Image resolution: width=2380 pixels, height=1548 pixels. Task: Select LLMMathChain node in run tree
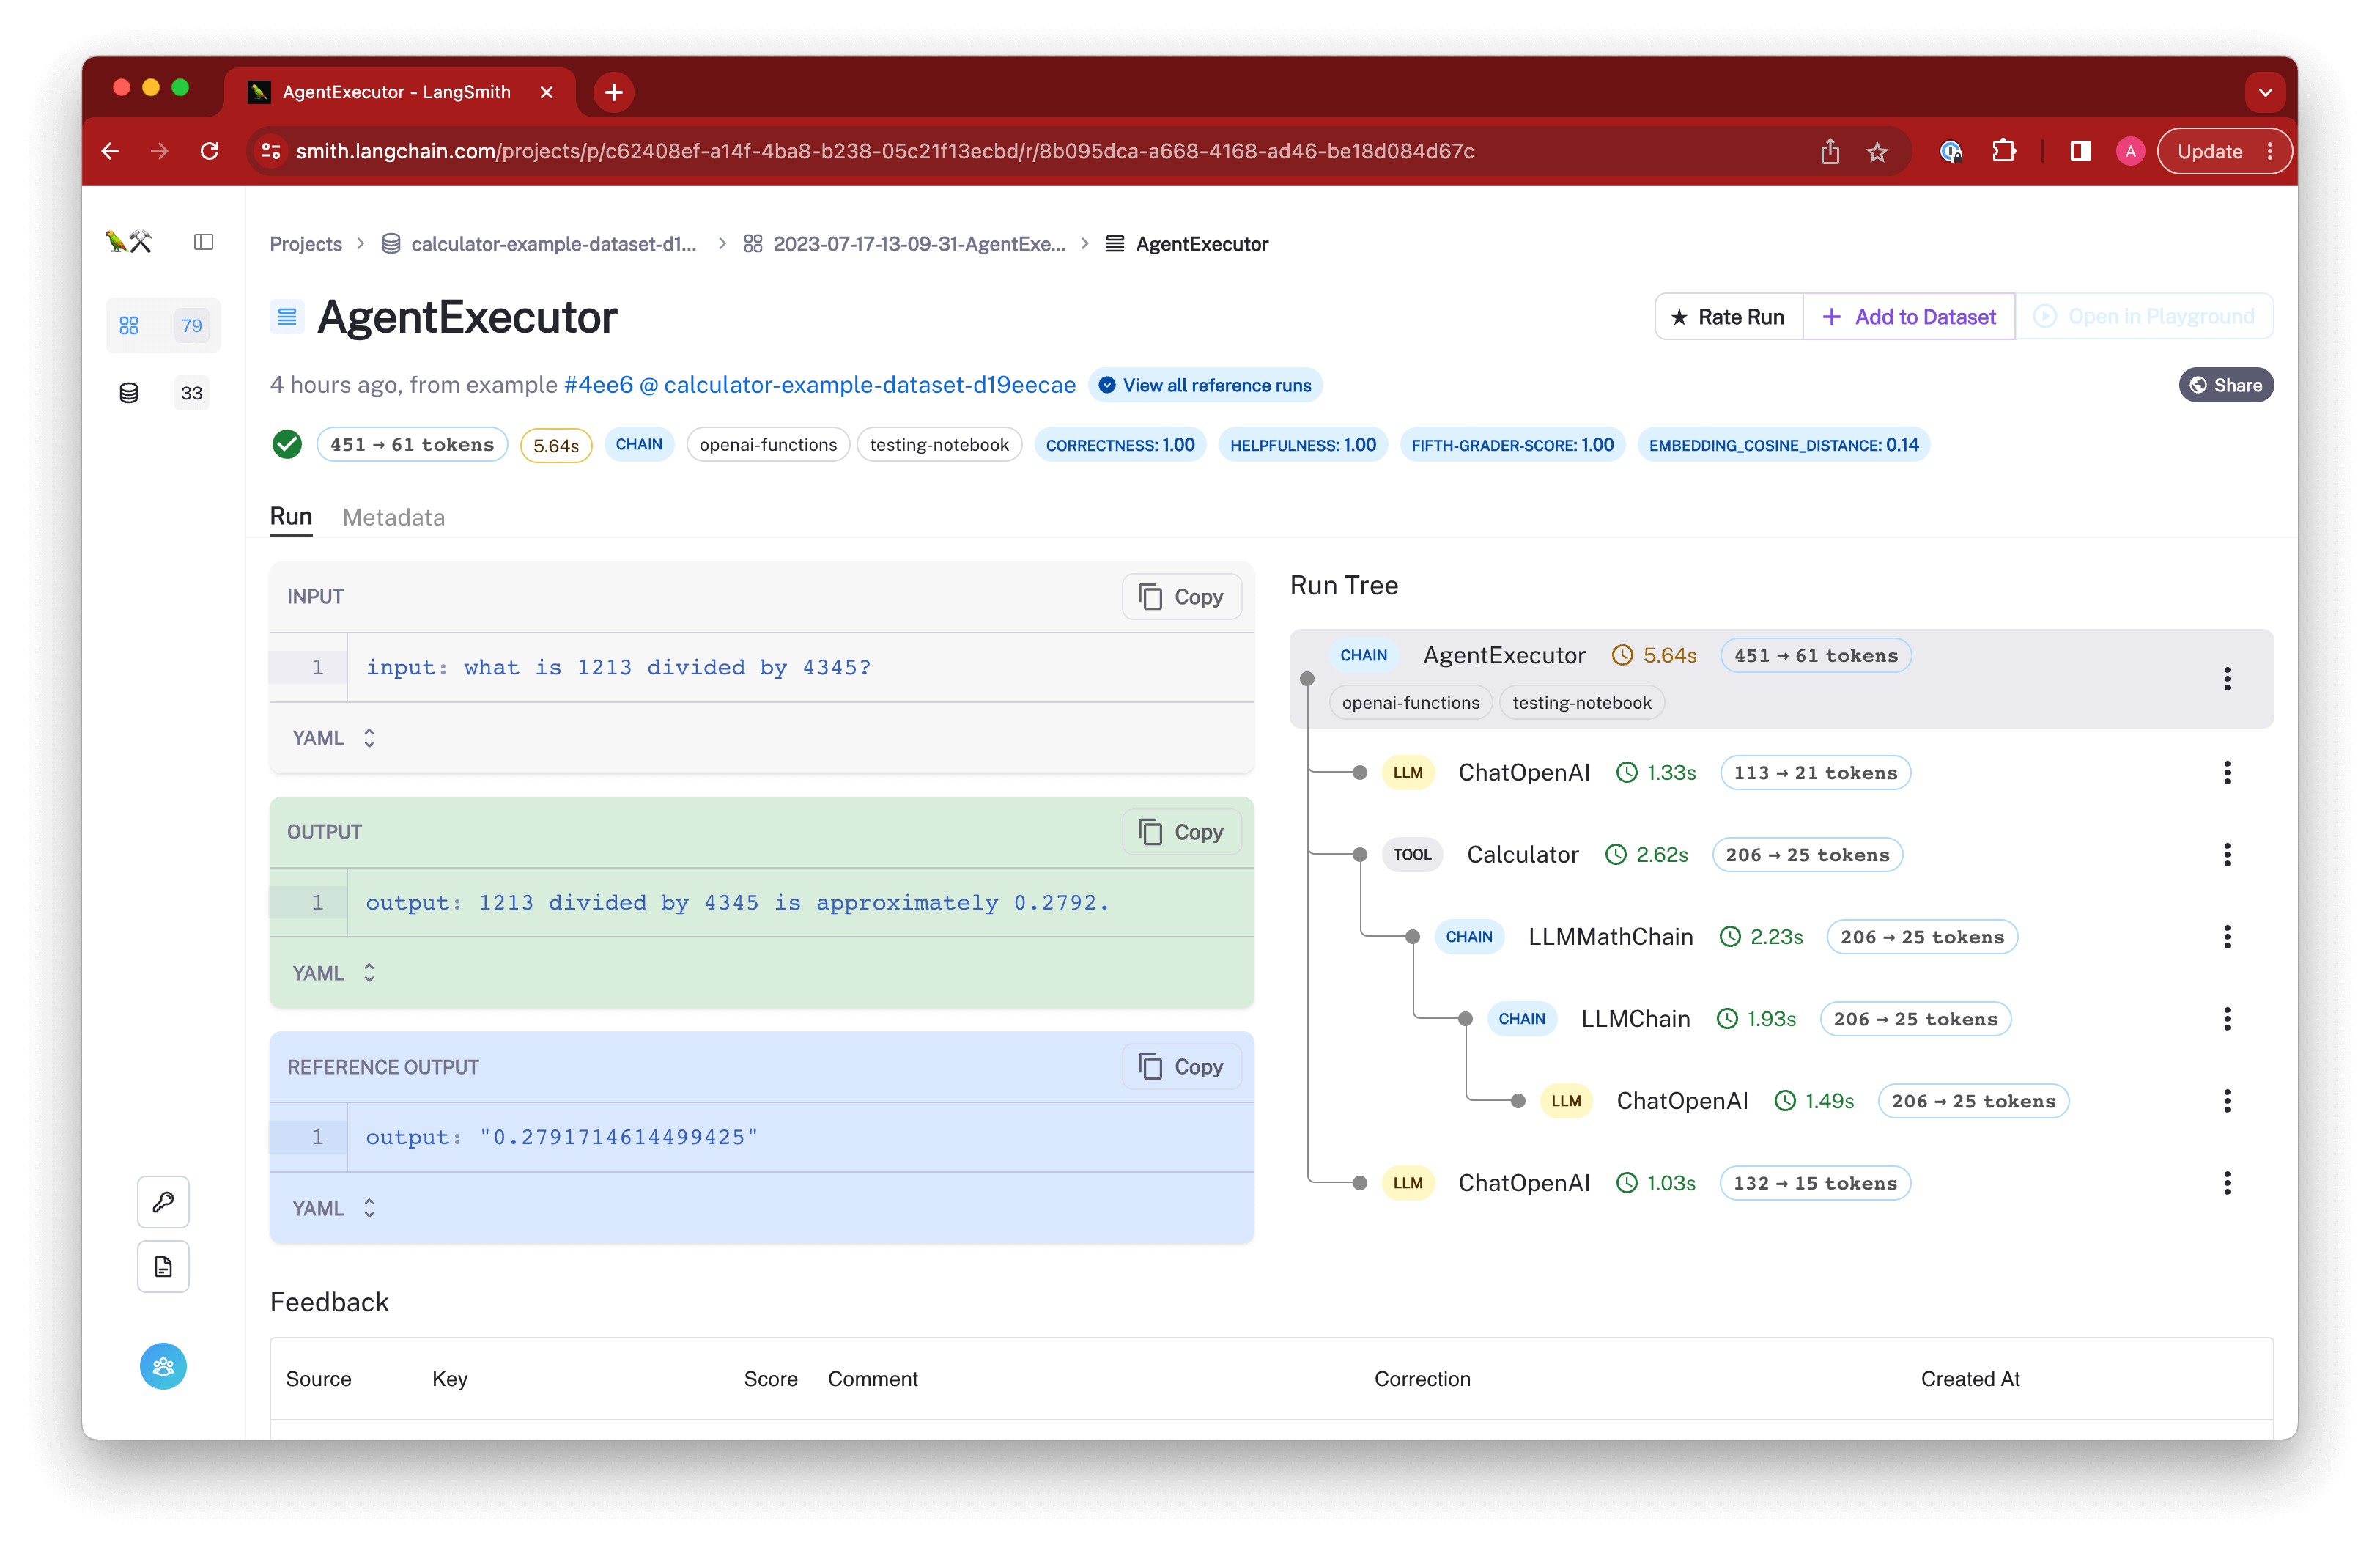coord(1610,937)
